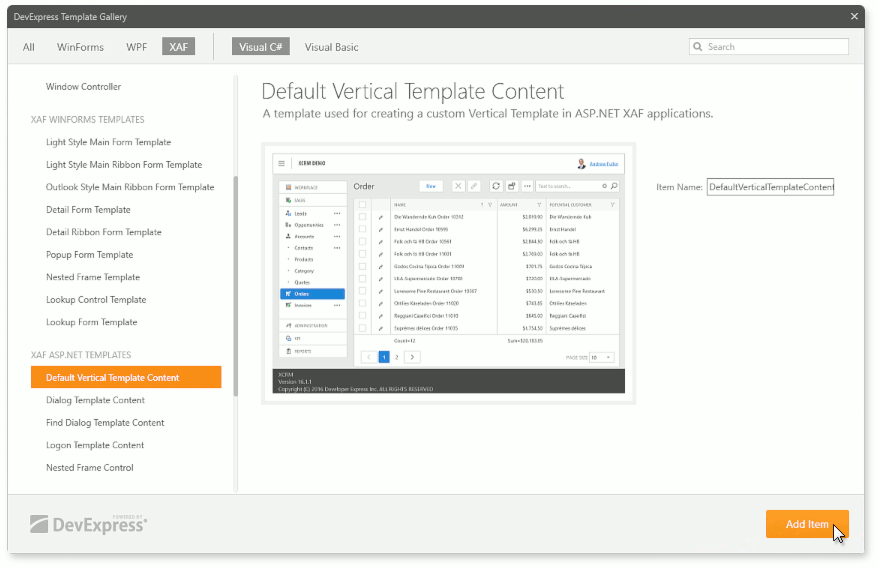
Task: Select Light Style Main Form Template
Action: (109, 142)
